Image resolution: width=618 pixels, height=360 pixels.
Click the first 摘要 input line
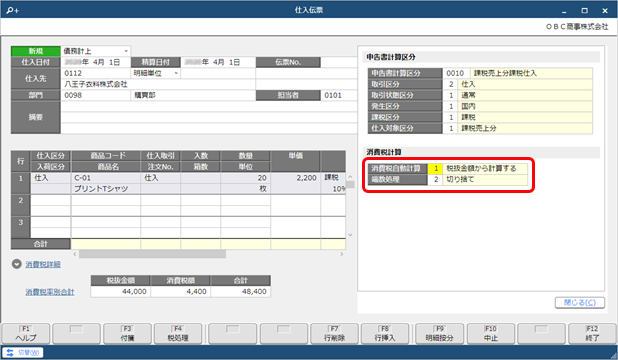[x=209, y=106]
